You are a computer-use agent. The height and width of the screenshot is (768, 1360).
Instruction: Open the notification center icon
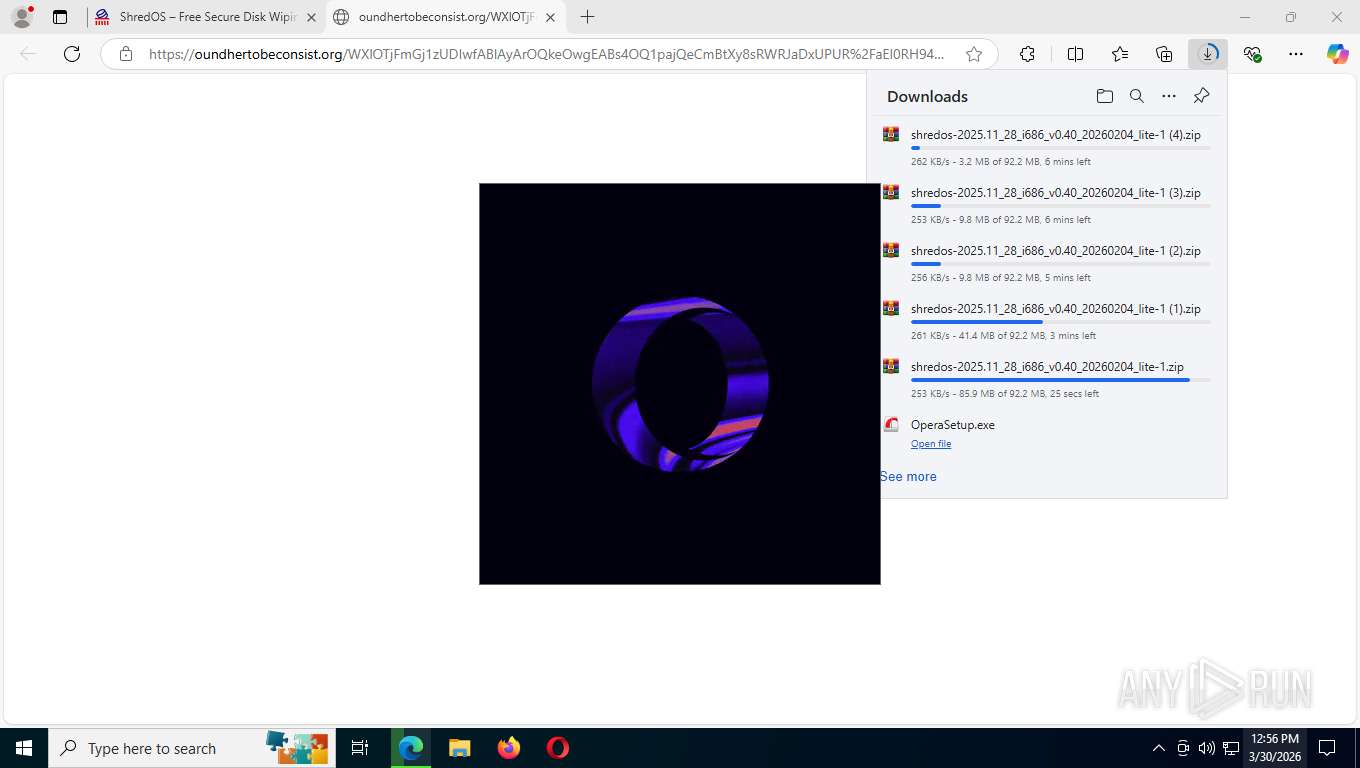(1327, 748)
